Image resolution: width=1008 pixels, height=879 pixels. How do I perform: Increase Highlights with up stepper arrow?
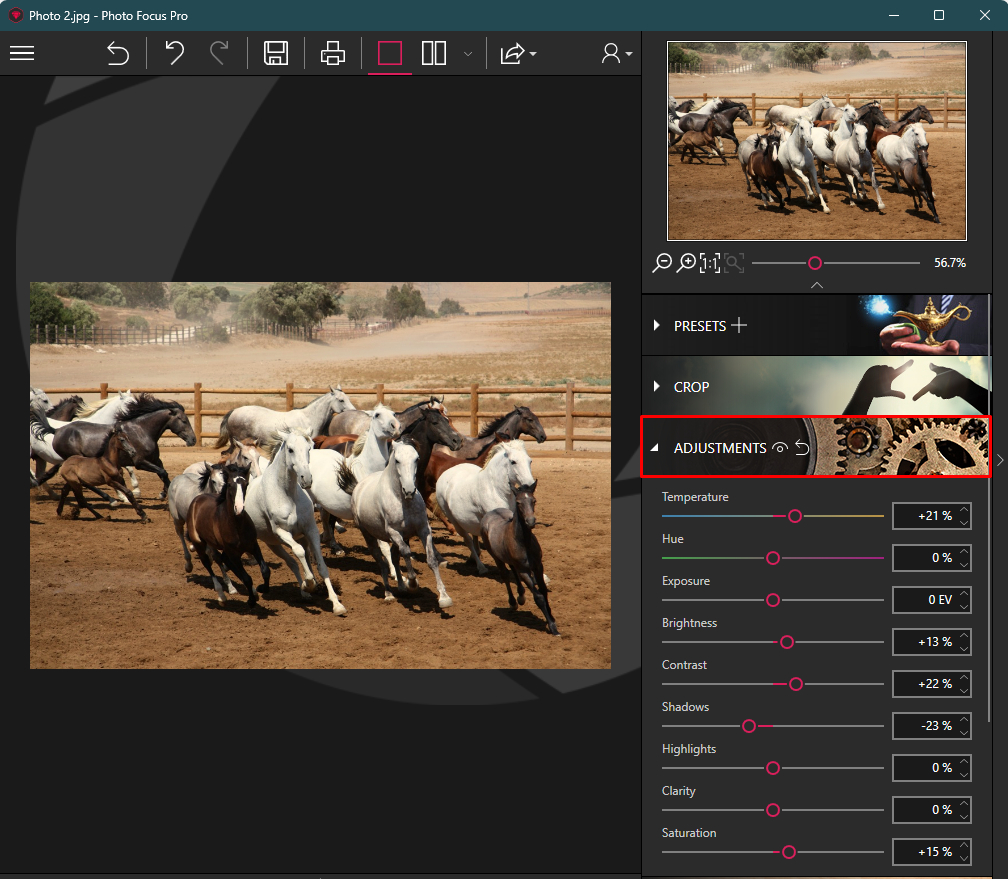click(964, 761)
